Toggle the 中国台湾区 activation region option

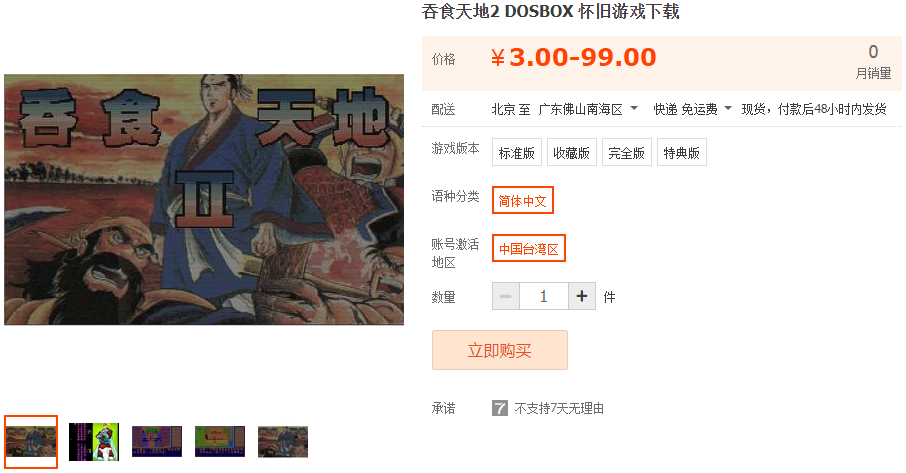(x=529, y=248)
